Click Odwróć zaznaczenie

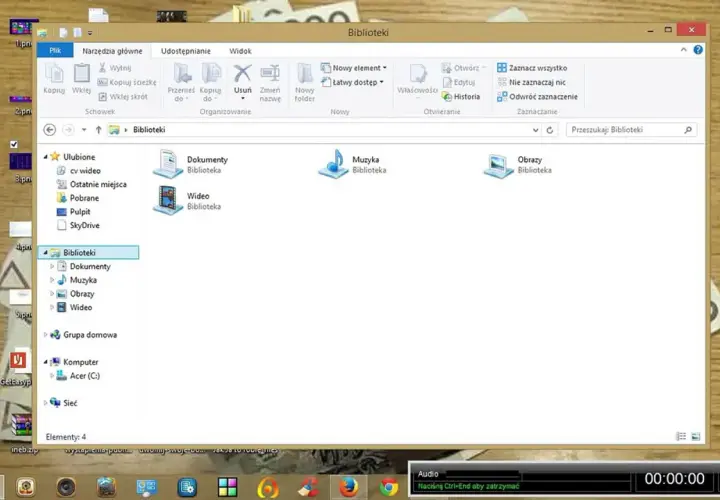537,96
